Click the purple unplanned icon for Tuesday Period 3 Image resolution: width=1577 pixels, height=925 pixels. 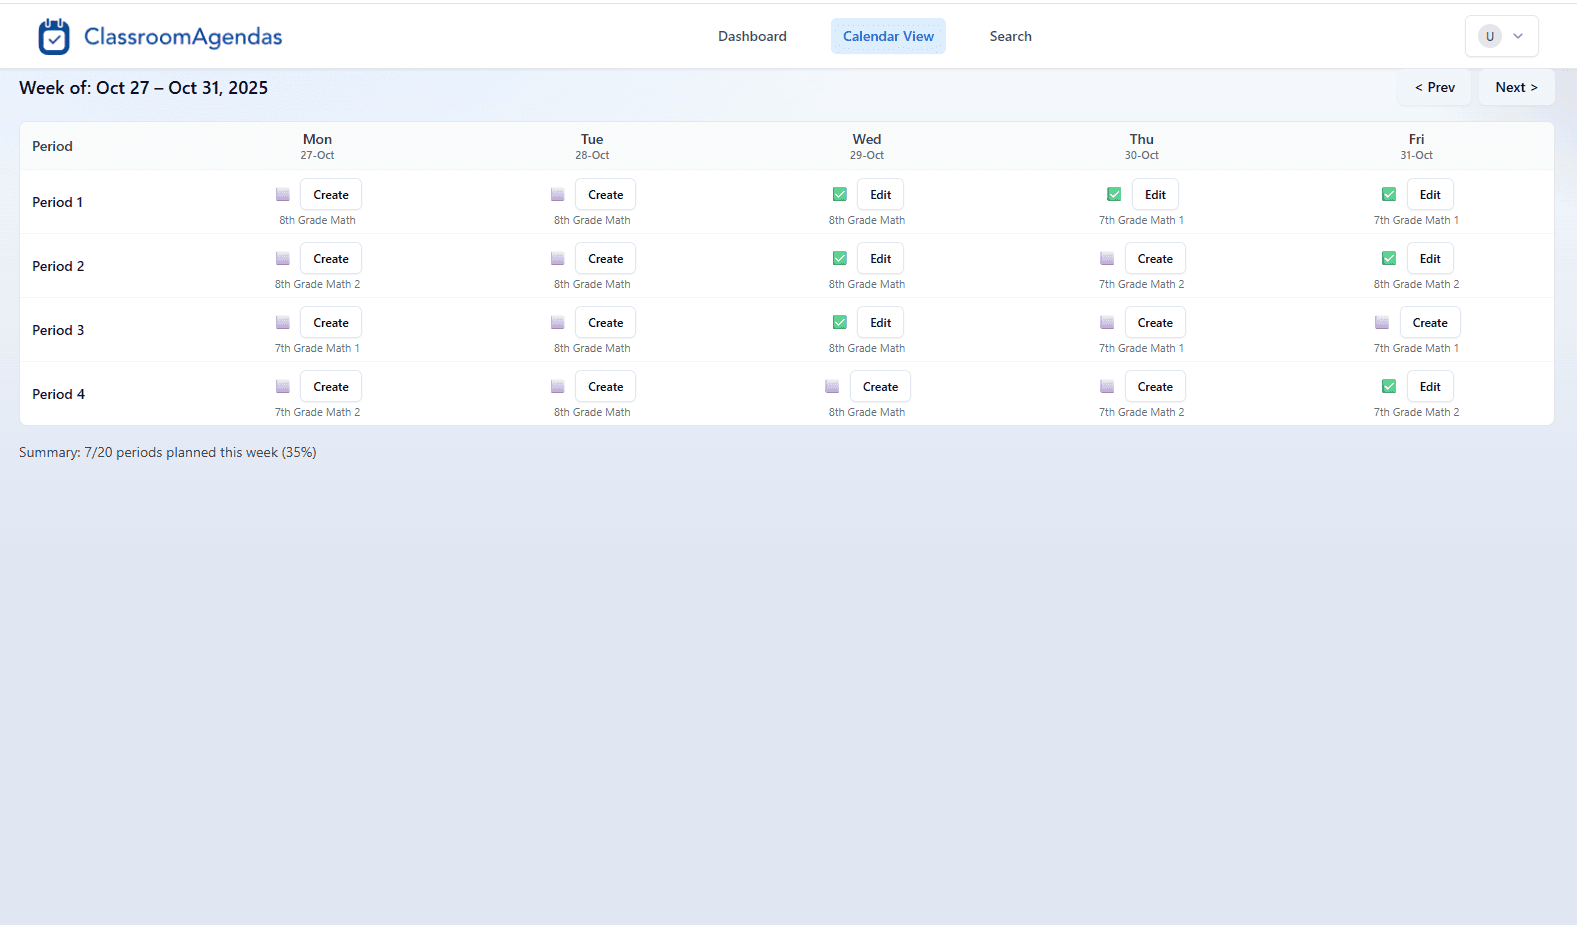tap(558, 323)
